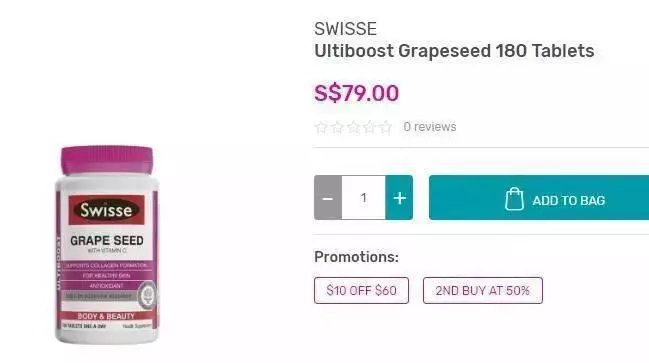The width and height of the screenshot is (649, 363).
Task: Give a five-star rating
Action: click(x=385, y=127)
